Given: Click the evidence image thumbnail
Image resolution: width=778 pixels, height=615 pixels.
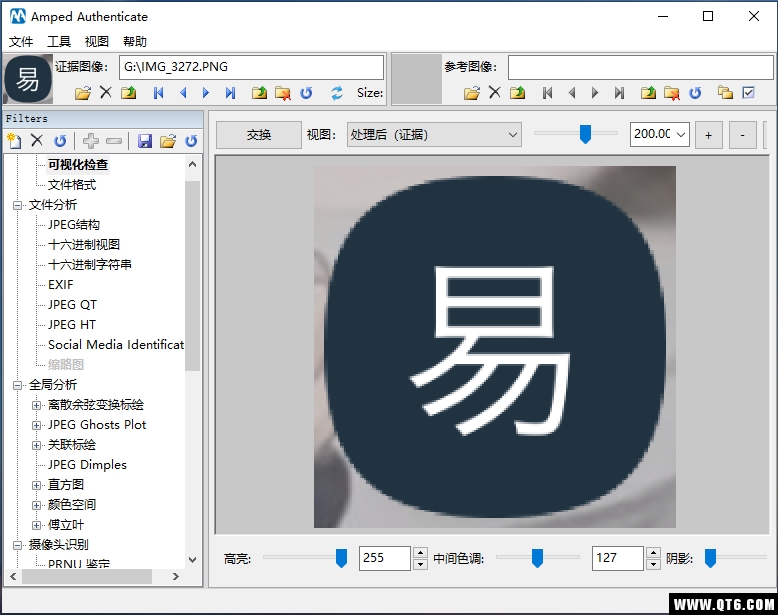Looking at the screenshot, I should coord(28,79).
